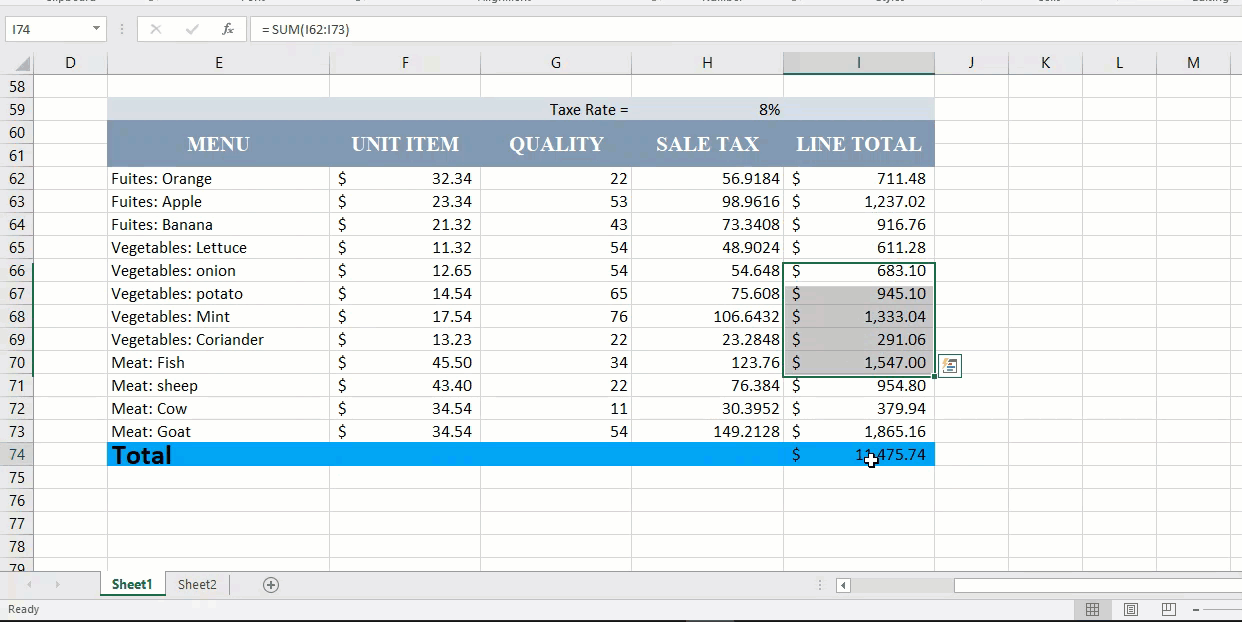Select column E header
1242x622 pixels.
coord(218,63)
